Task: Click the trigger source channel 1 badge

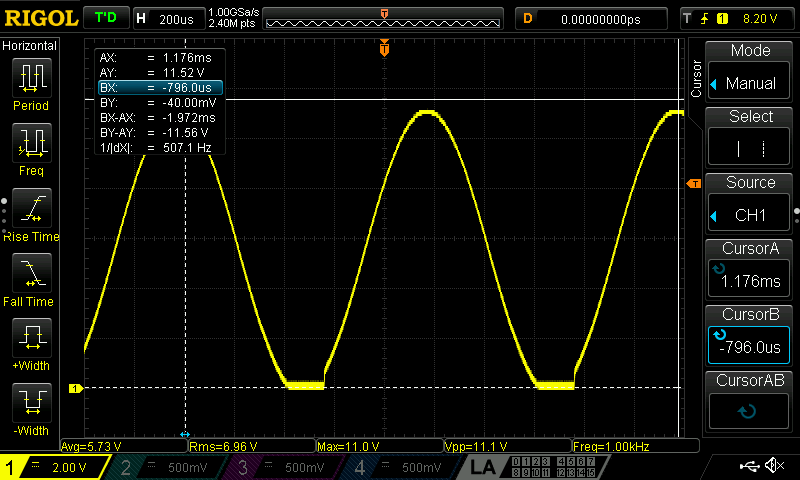Action: pyautogui.click(x=722, y=19)
